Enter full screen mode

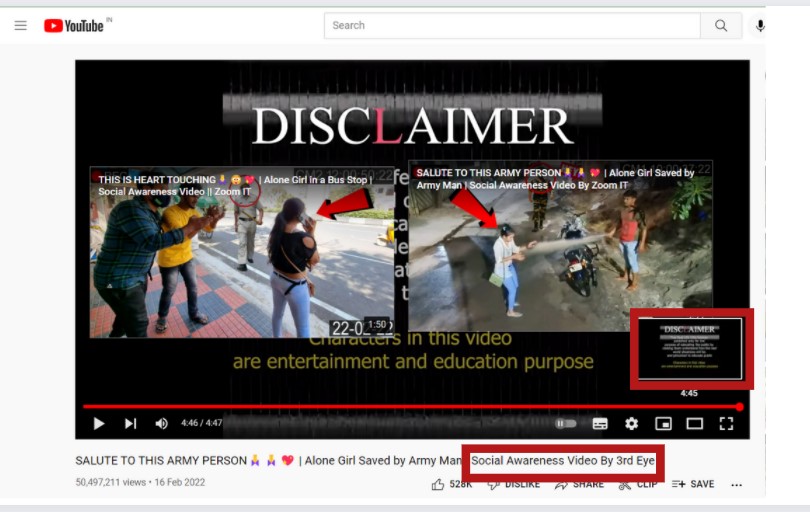pos(726,424)
